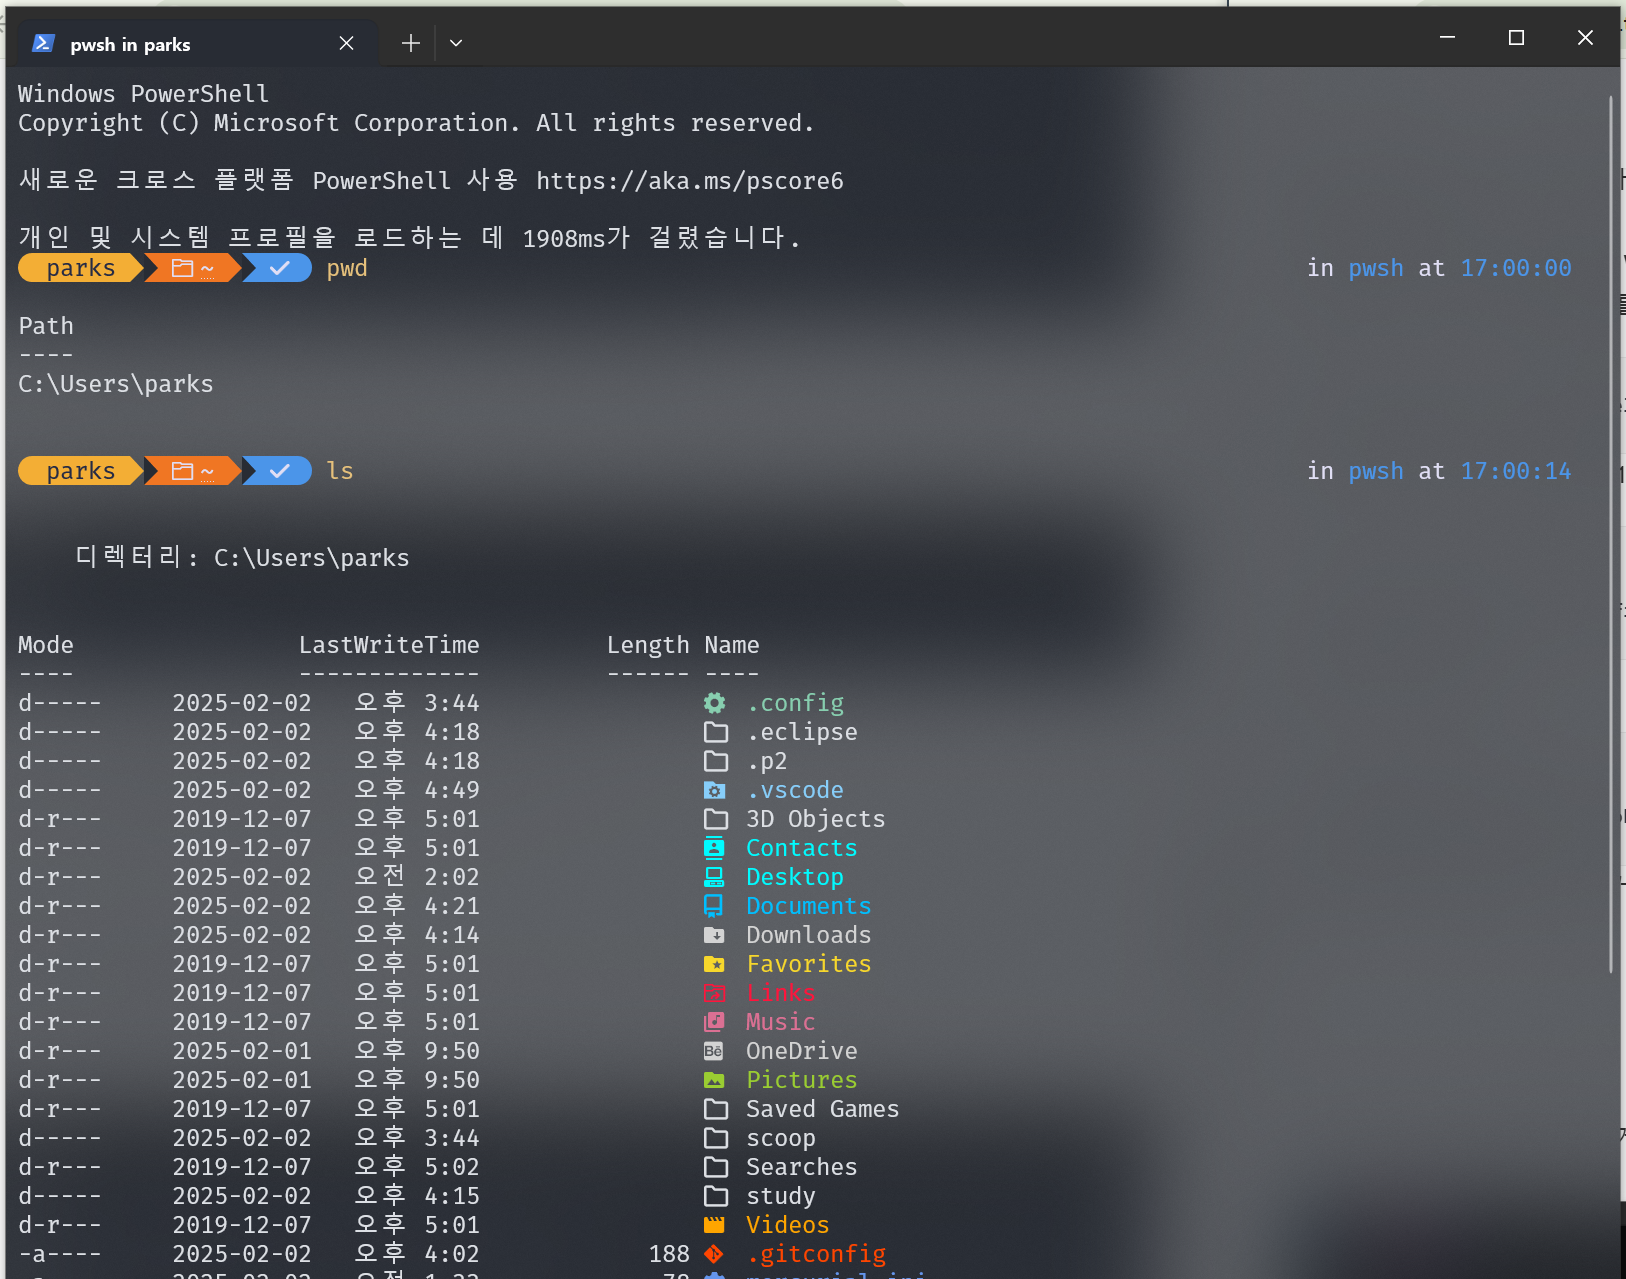Click the 'scoop' directory name
The height and width of the screenshot is (1279, 1626).
pyautogui.click(x=781, y=1139)
